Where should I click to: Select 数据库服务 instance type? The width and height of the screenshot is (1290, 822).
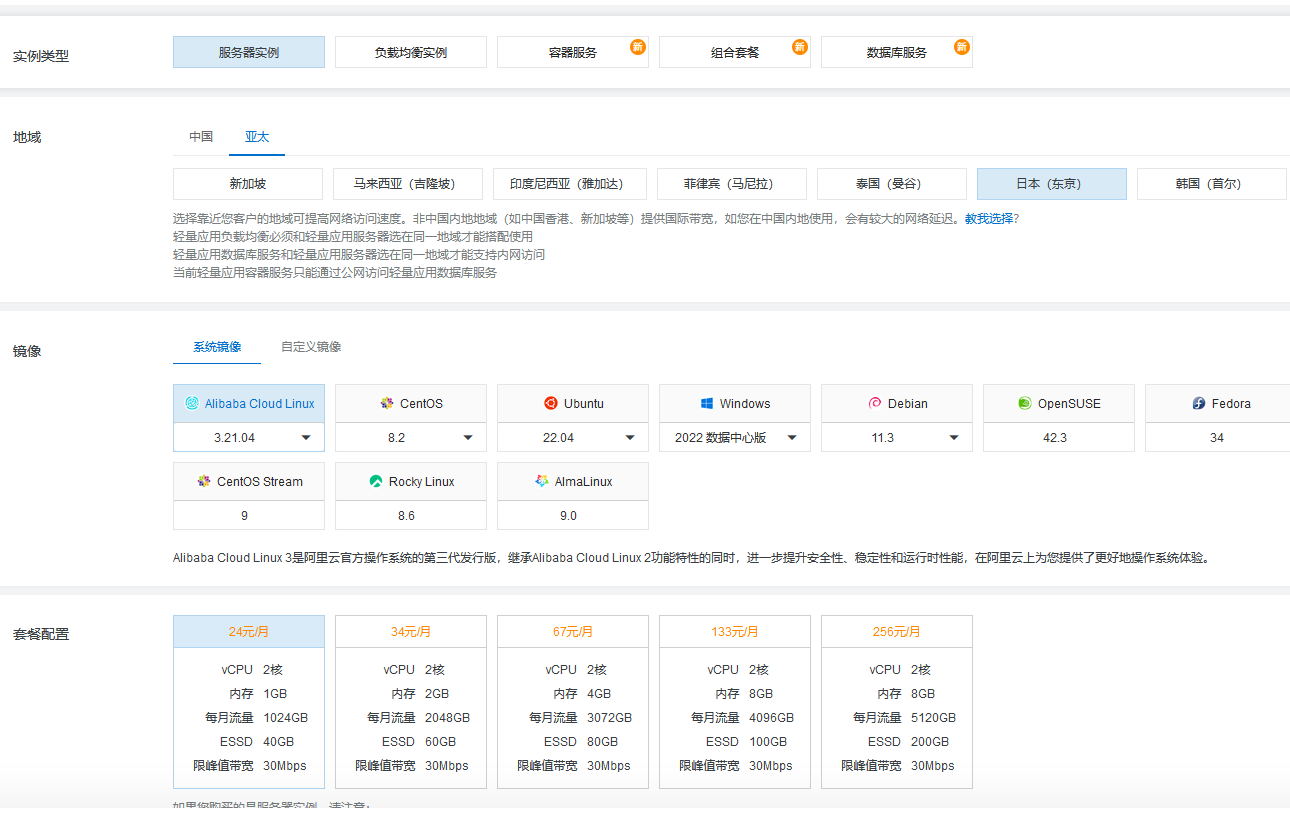[x=897, y=52]
